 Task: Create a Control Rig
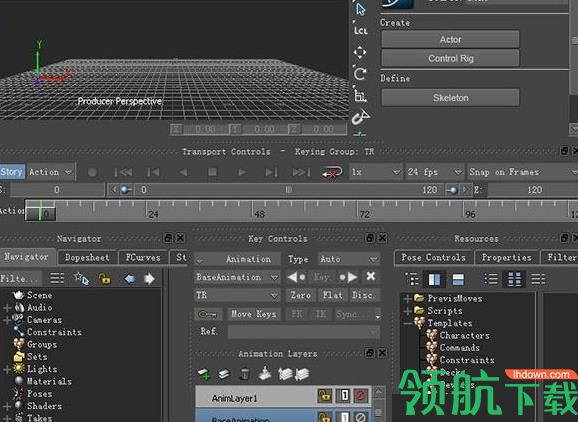450,58
